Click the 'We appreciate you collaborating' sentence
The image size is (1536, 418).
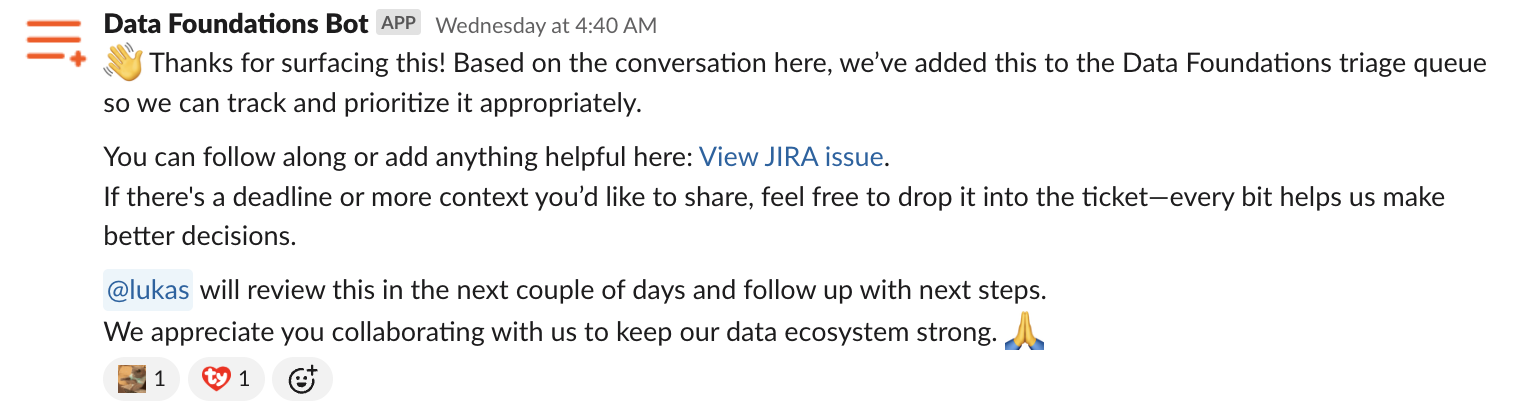[550, 331]
